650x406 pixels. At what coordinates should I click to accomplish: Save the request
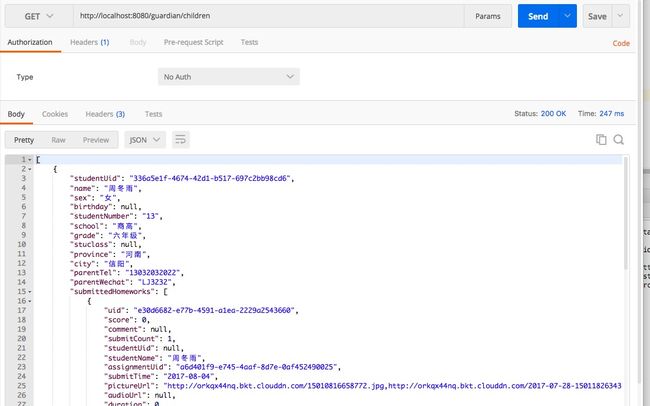(597, 16)
